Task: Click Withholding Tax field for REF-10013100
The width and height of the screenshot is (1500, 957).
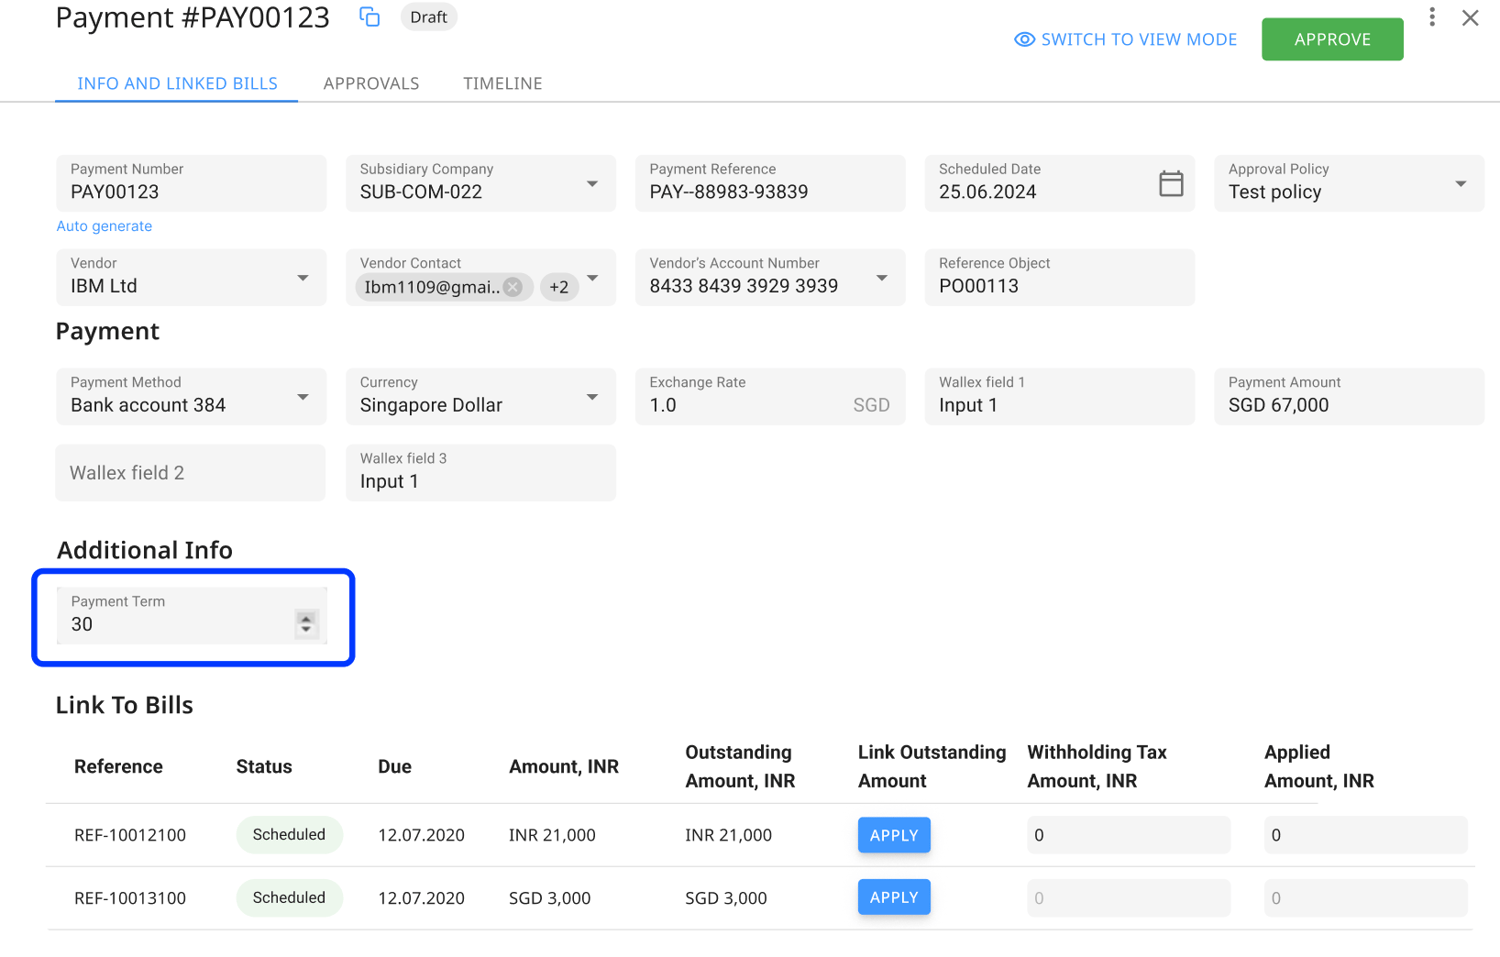Action: [x=1129, y=898]
